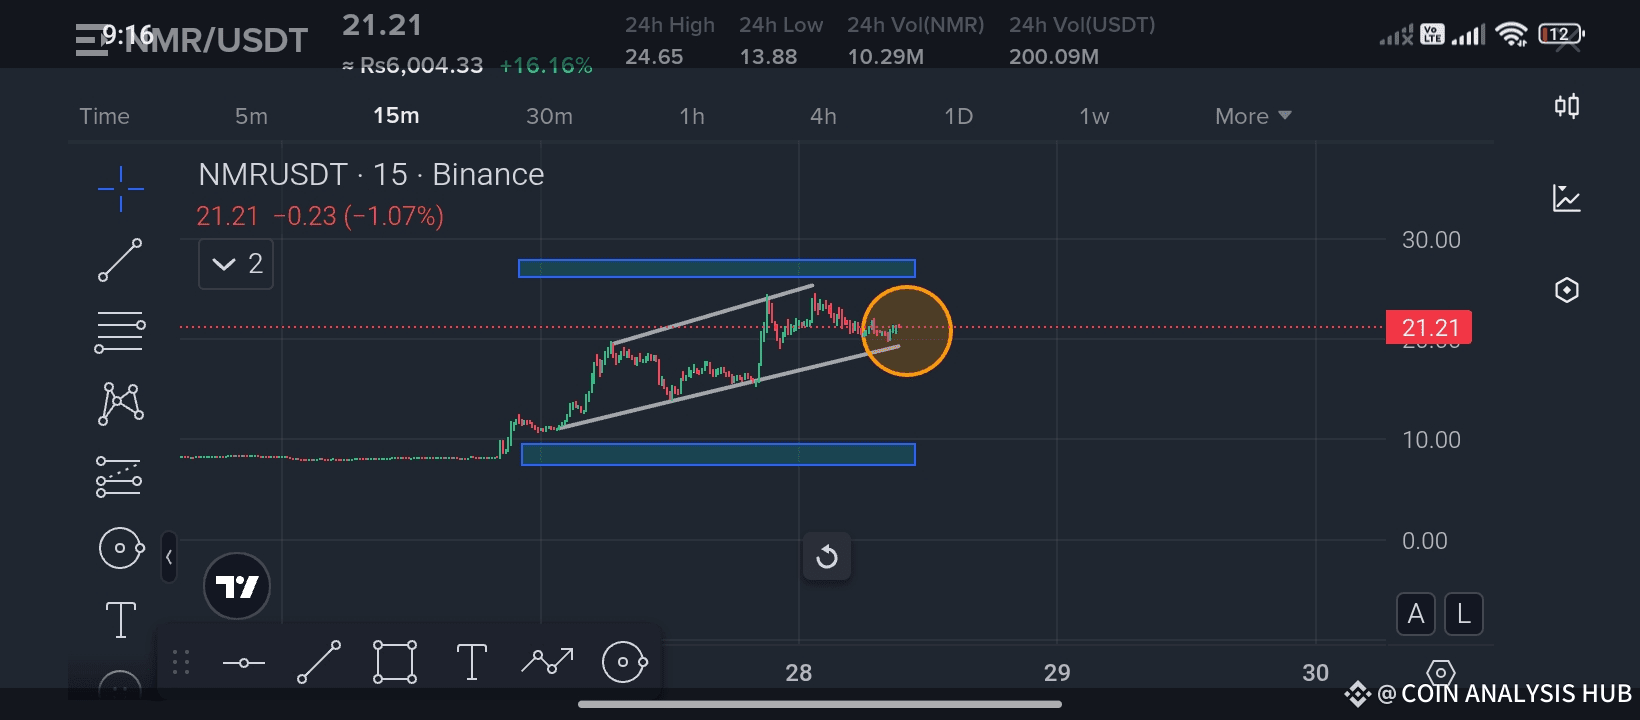Open the indicators line-chart icon

pos(1567,198)
